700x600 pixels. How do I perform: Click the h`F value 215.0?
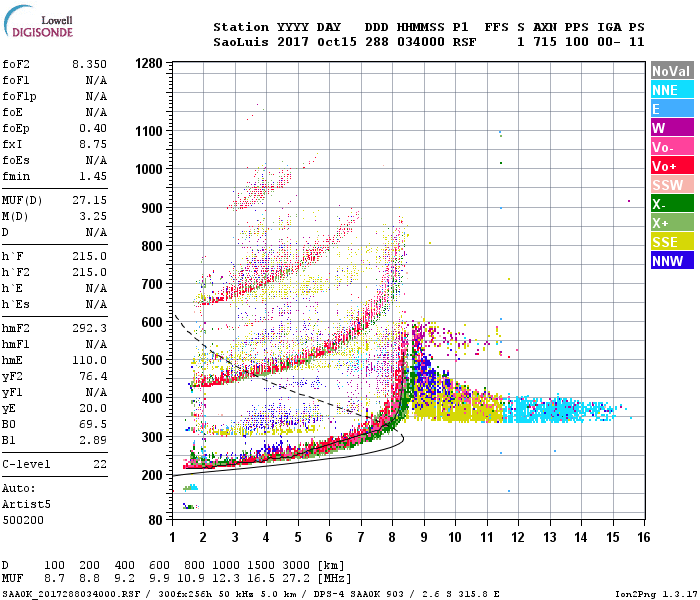[89, 256]
